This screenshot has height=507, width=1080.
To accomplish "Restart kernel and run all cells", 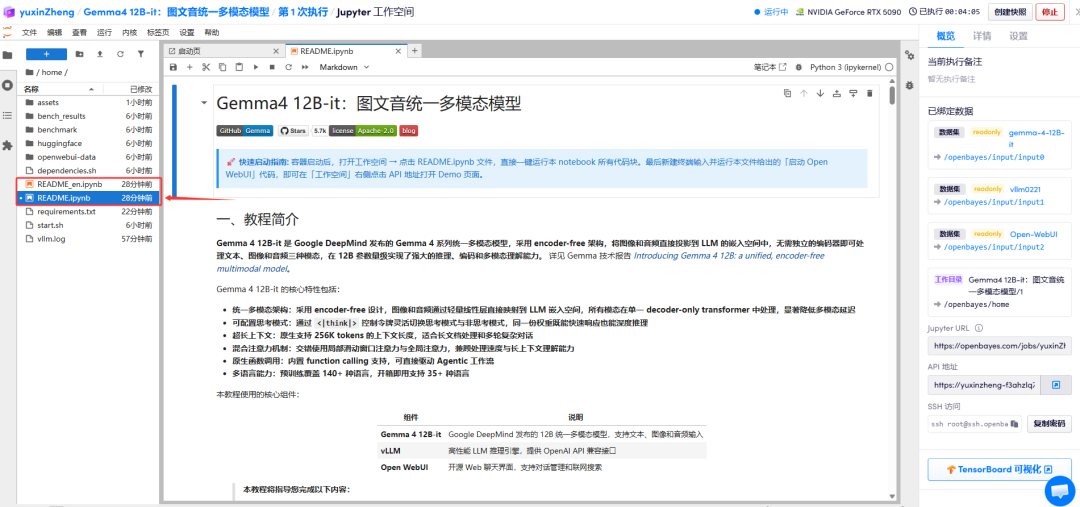I will tap(305, 67).
